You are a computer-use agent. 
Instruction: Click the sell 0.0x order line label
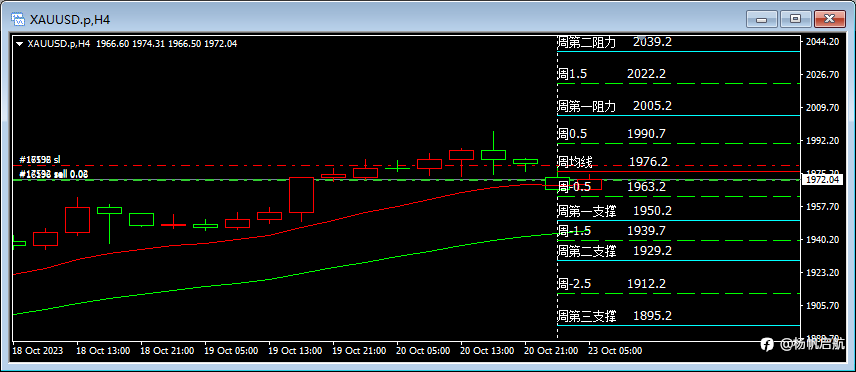click(x=54, y=174)
